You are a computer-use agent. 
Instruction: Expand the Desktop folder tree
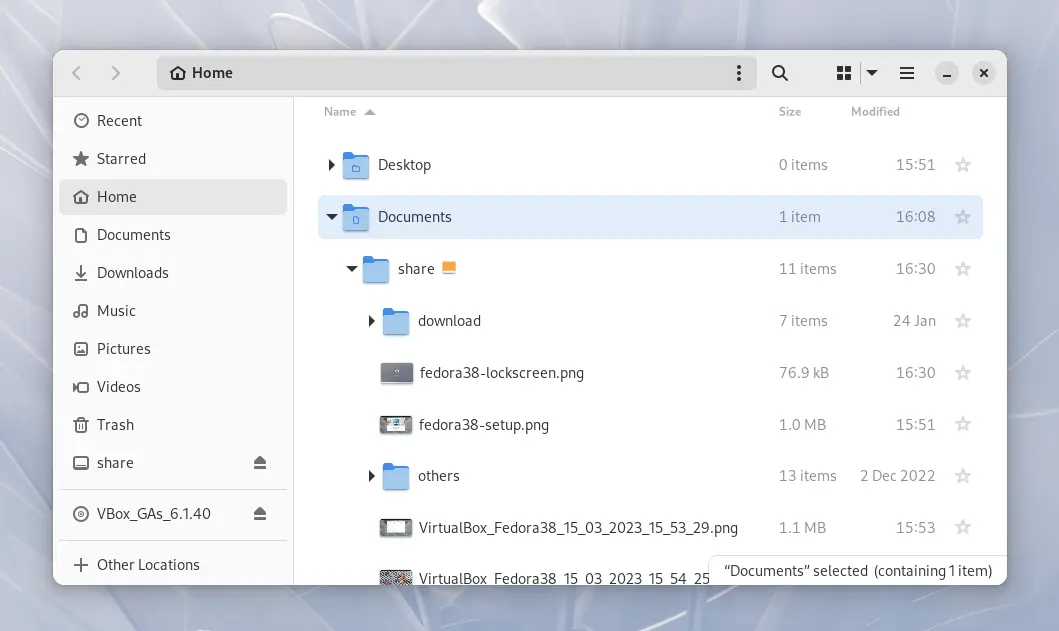(x=331, y=165)
